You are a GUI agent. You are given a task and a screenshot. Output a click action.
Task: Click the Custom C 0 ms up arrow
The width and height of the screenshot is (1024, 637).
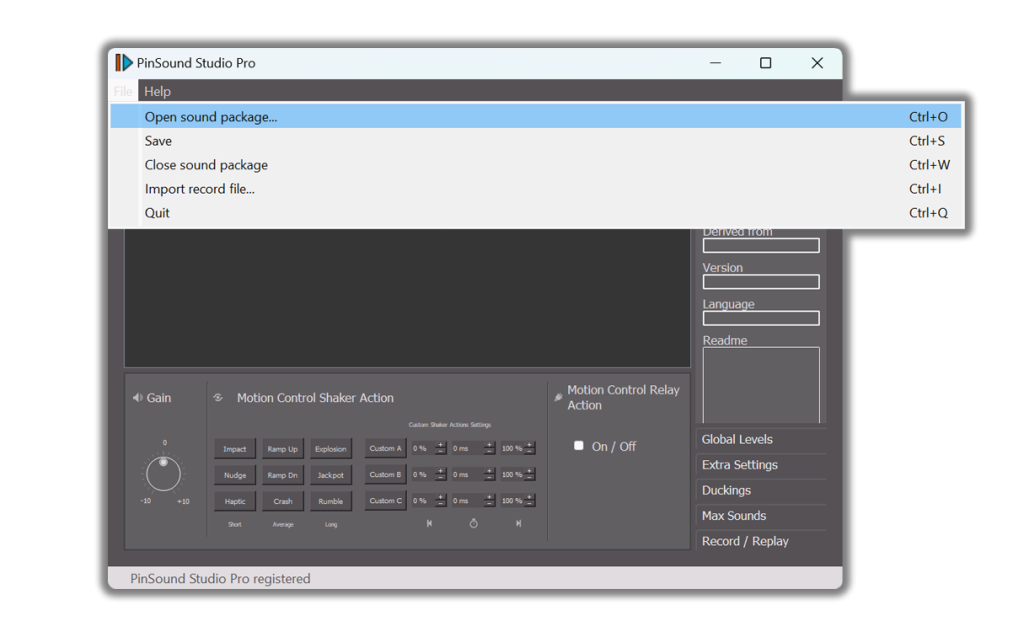(489, 498)
